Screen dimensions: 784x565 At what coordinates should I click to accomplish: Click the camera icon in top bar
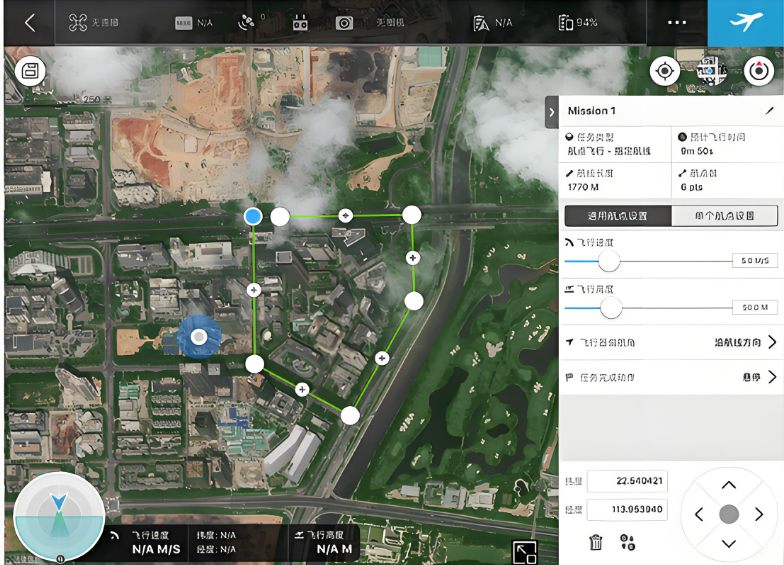pyautogui.click(x=344, y=23)
